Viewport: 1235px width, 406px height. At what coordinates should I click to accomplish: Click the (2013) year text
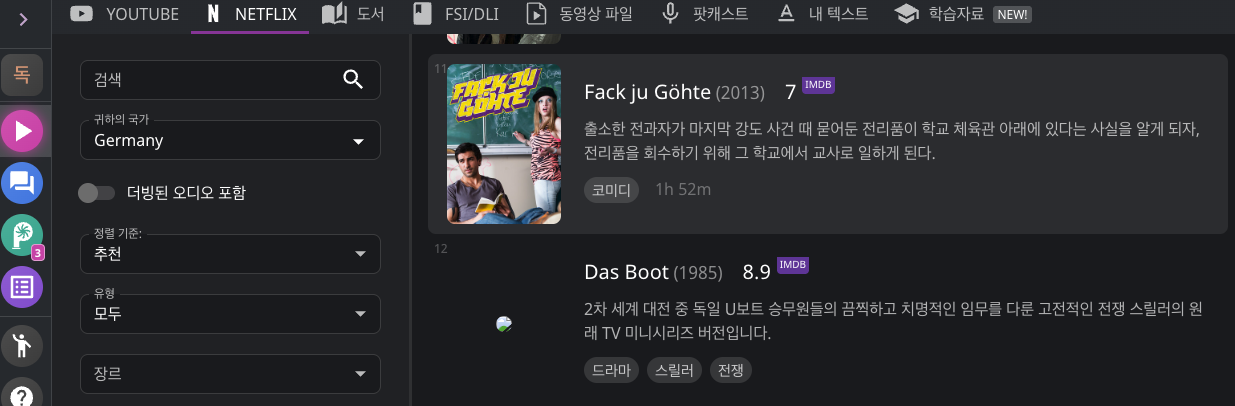(740, 93)
